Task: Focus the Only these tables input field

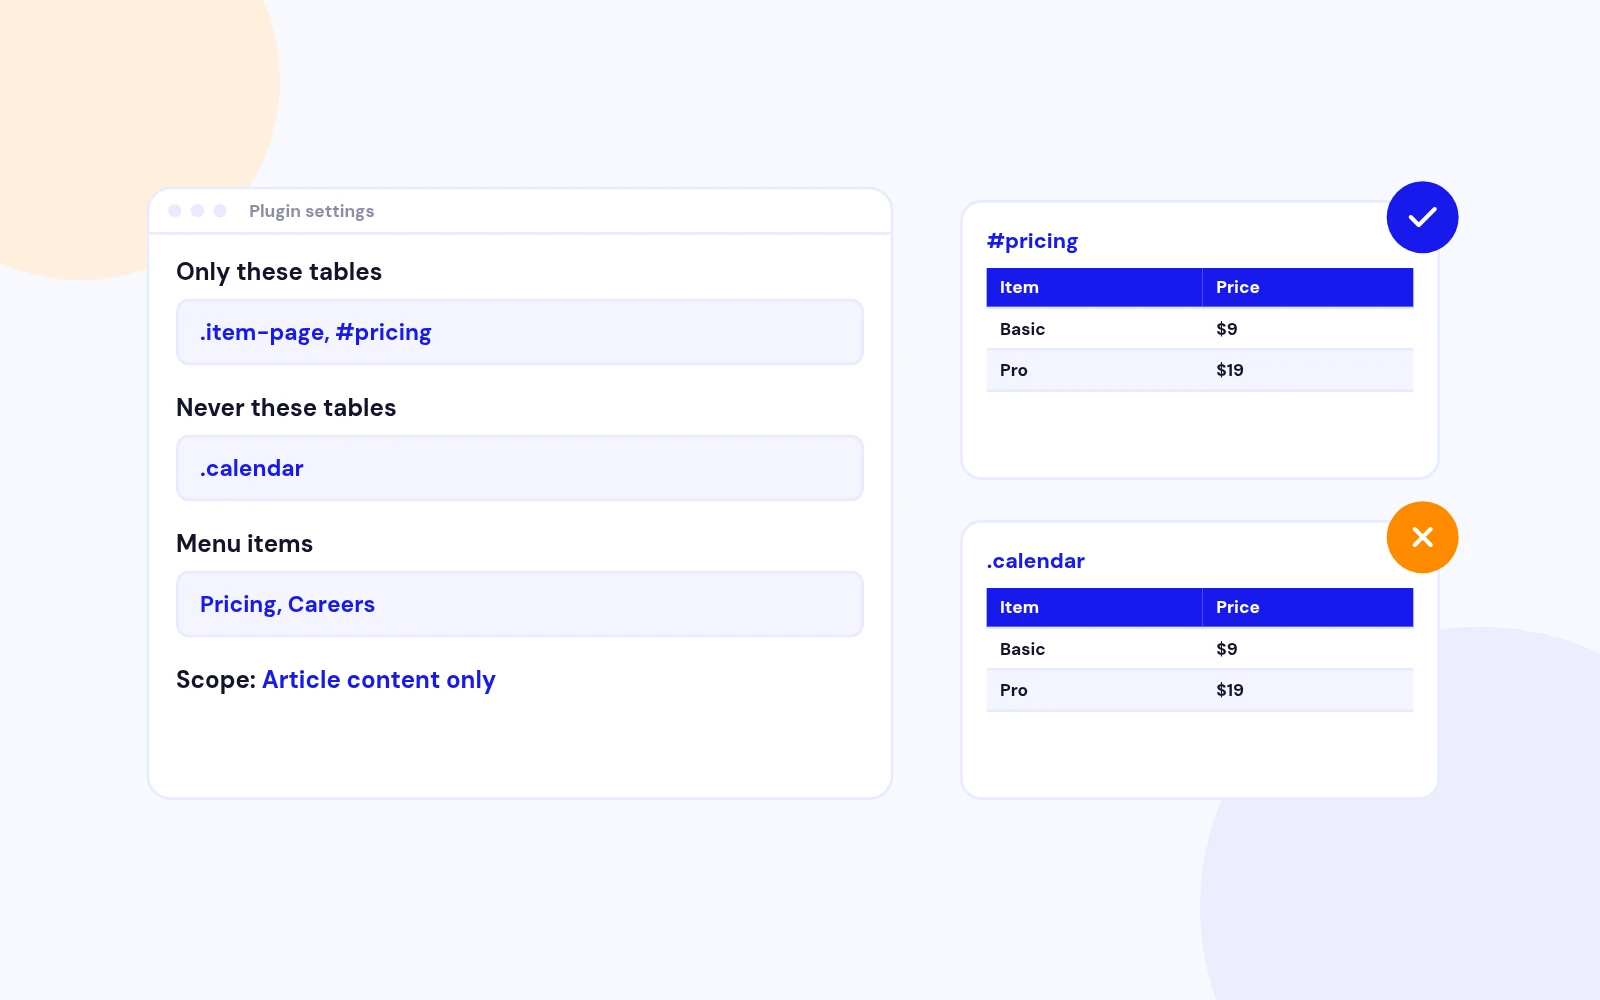Action: click(x=520, y=332)
